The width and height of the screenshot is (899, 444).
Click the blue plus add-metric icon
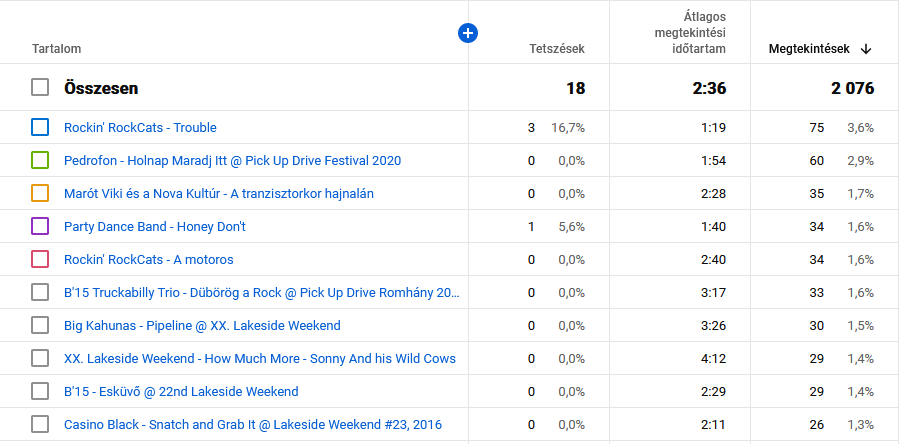pos(468,33)
